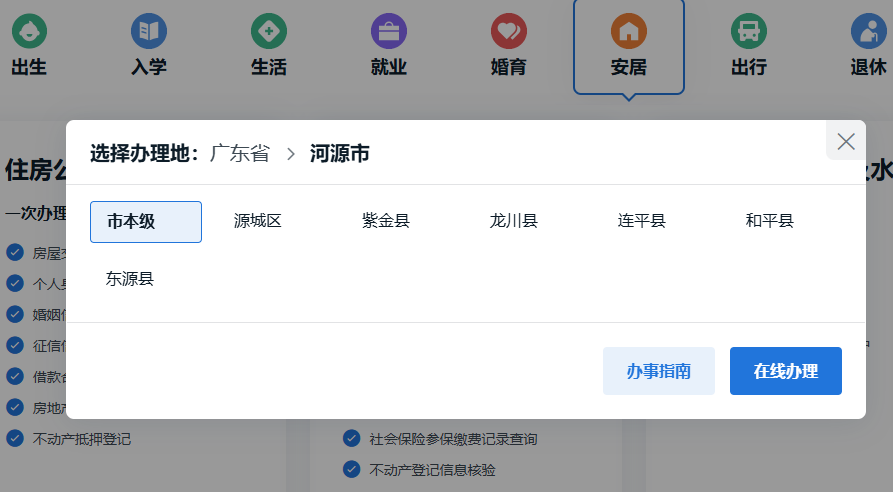Click the 入学 book icon
This screenshot has width=893, height=492.
(149, 31)
